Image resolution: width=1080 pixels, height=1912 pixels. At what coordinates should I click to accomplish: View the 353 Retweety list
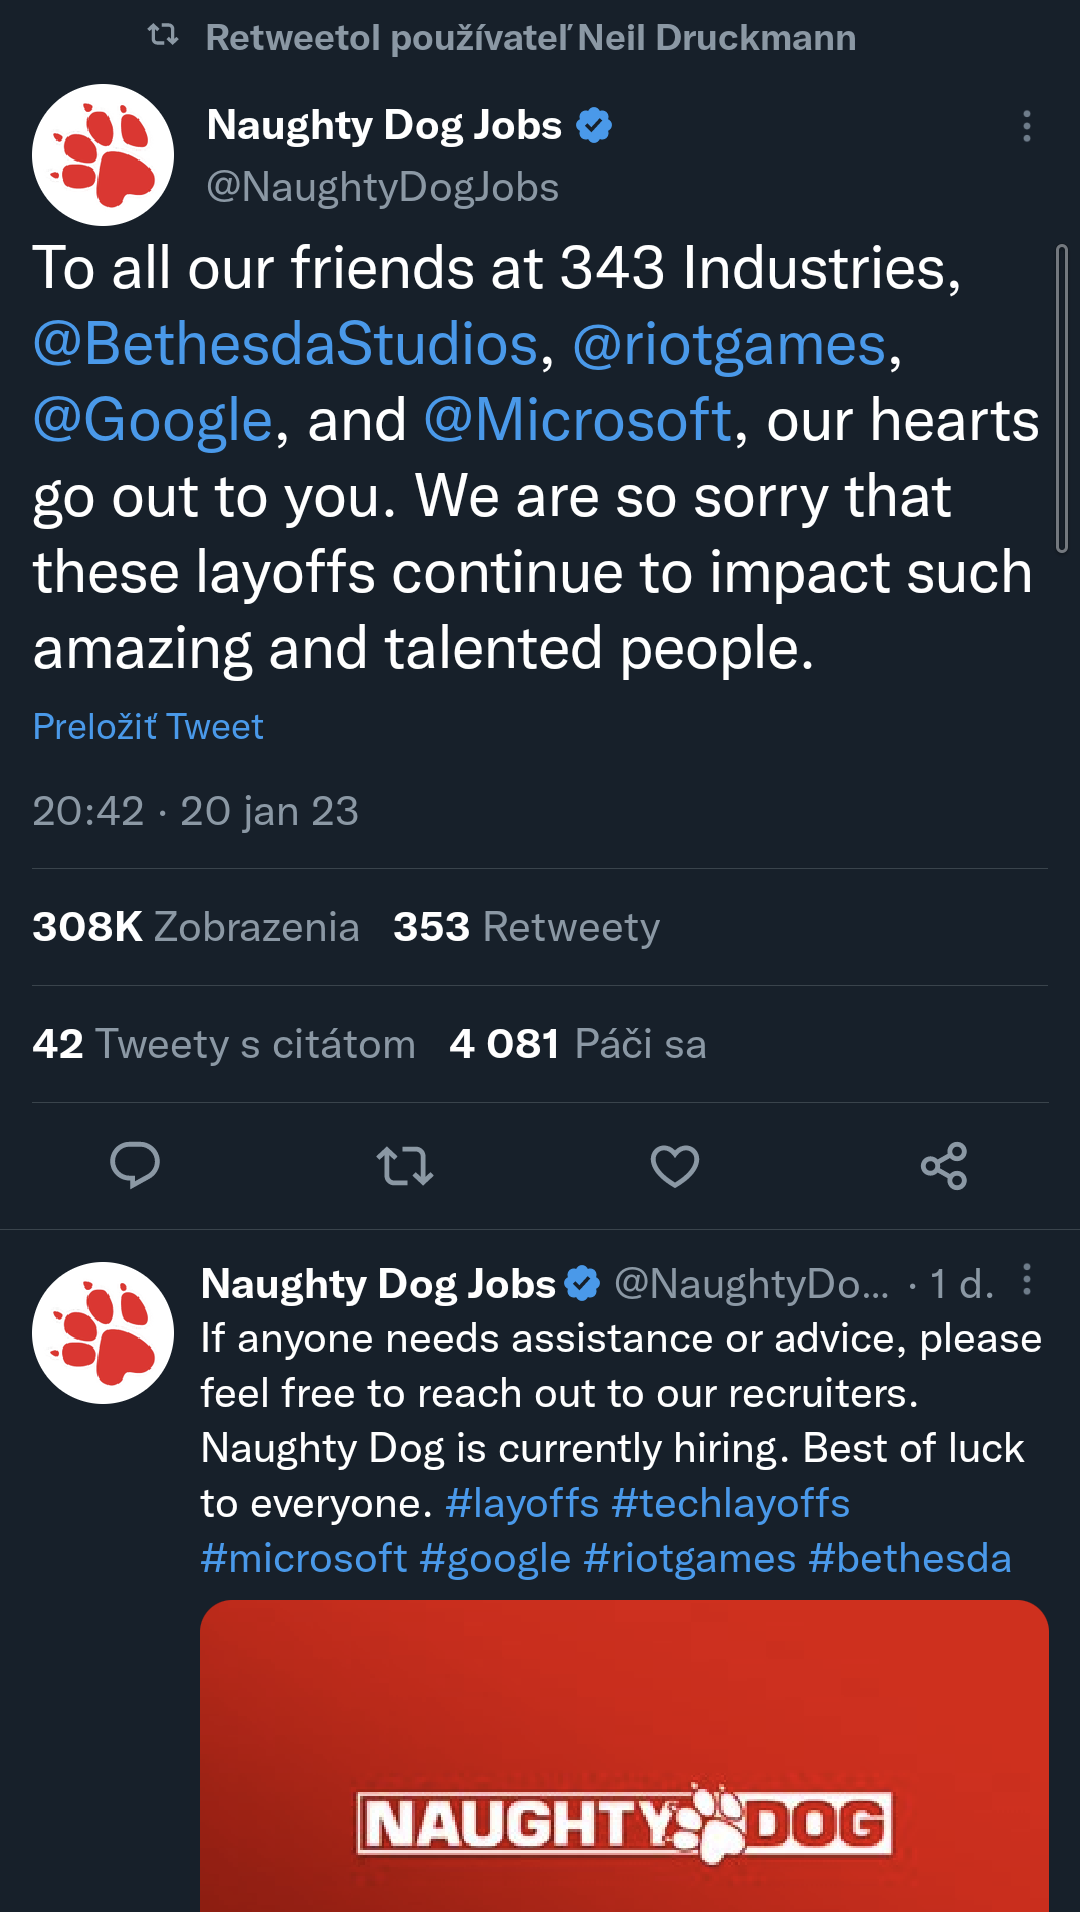tap(526, 927)
